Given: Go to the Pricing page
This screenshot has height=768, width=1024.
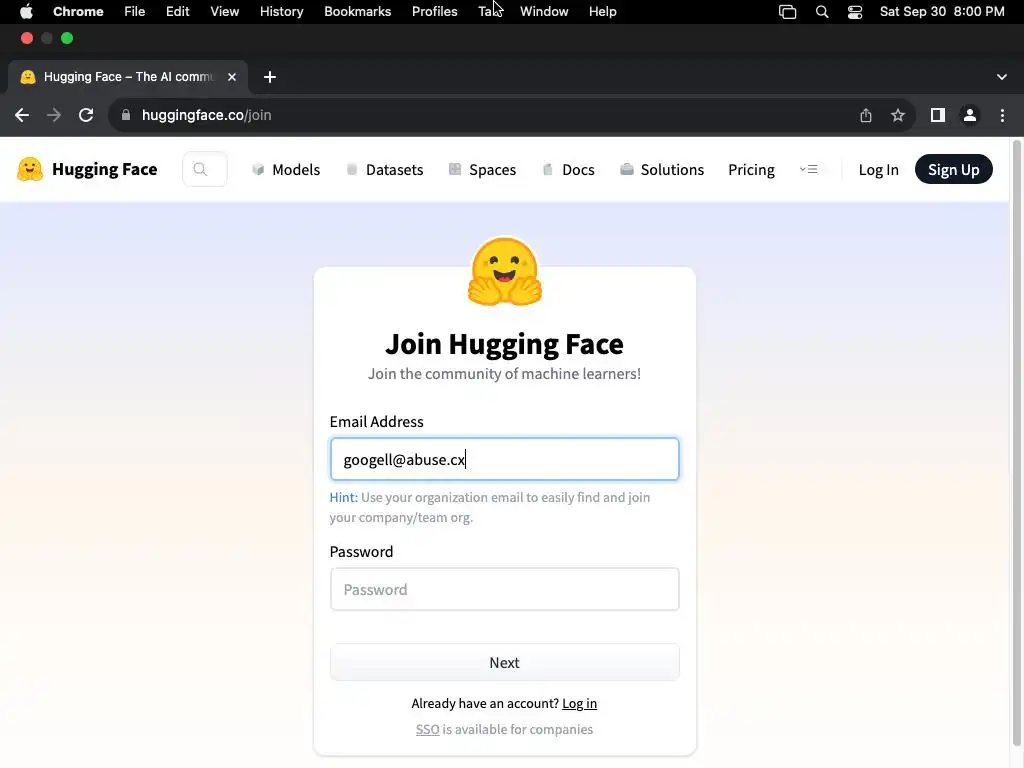Looking at the screenshot, I should tap(751, 170).
